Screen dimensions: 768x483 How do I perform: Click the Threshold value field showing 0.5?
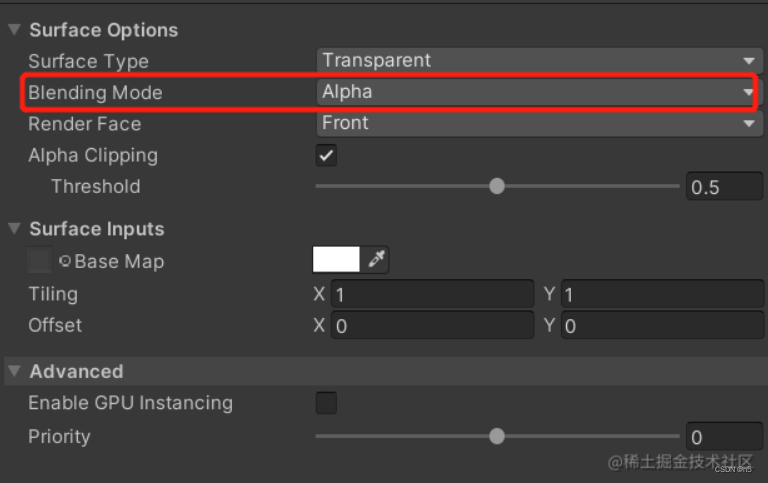pos(724,187)
